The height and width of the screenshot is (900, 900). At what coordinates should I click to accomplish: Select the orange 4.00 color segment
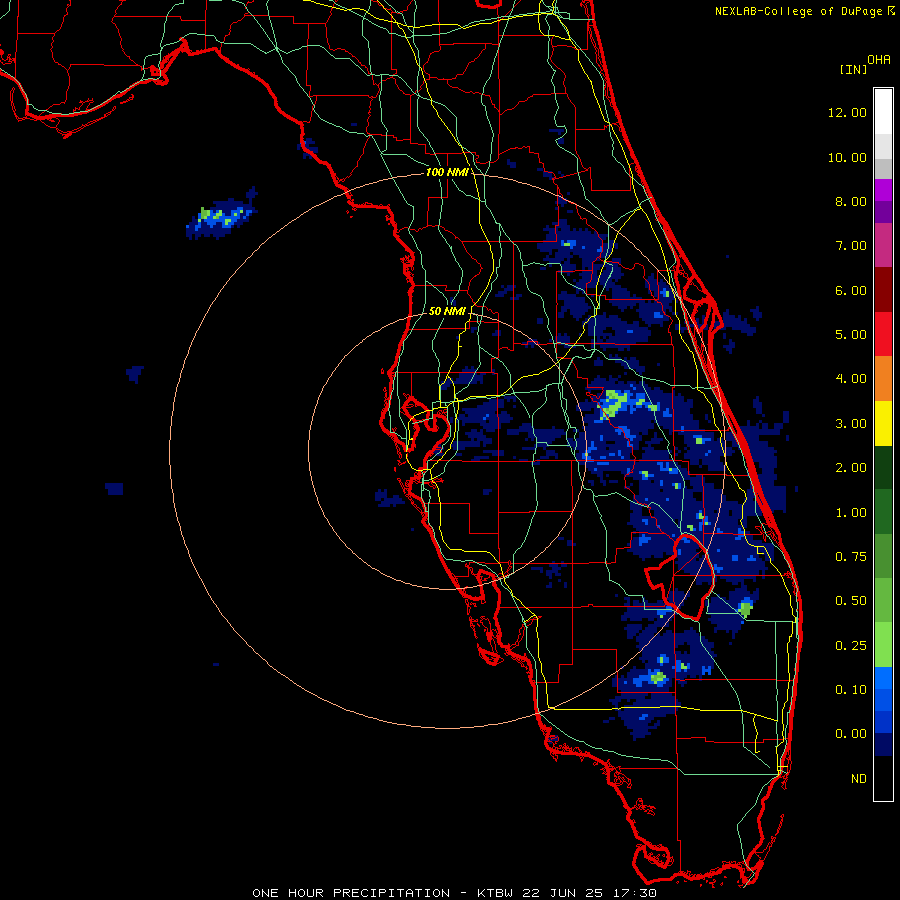tap(883, 379)
